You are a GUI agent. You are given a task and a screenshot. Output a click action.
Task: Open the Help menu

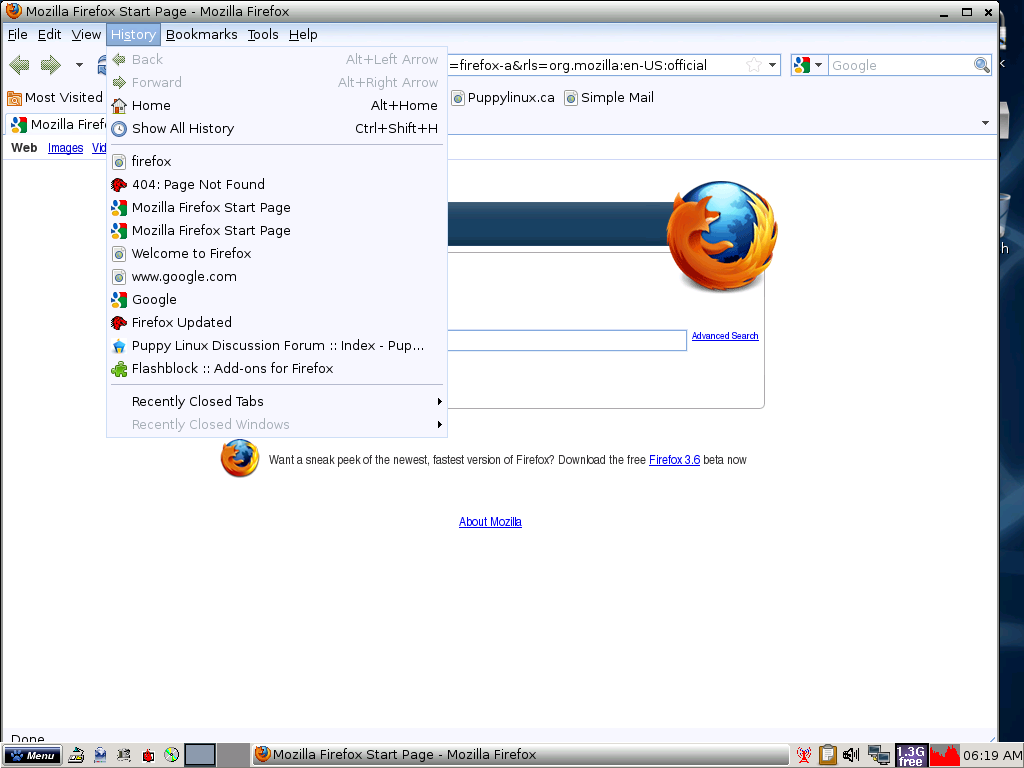click(x=303, y=34)
